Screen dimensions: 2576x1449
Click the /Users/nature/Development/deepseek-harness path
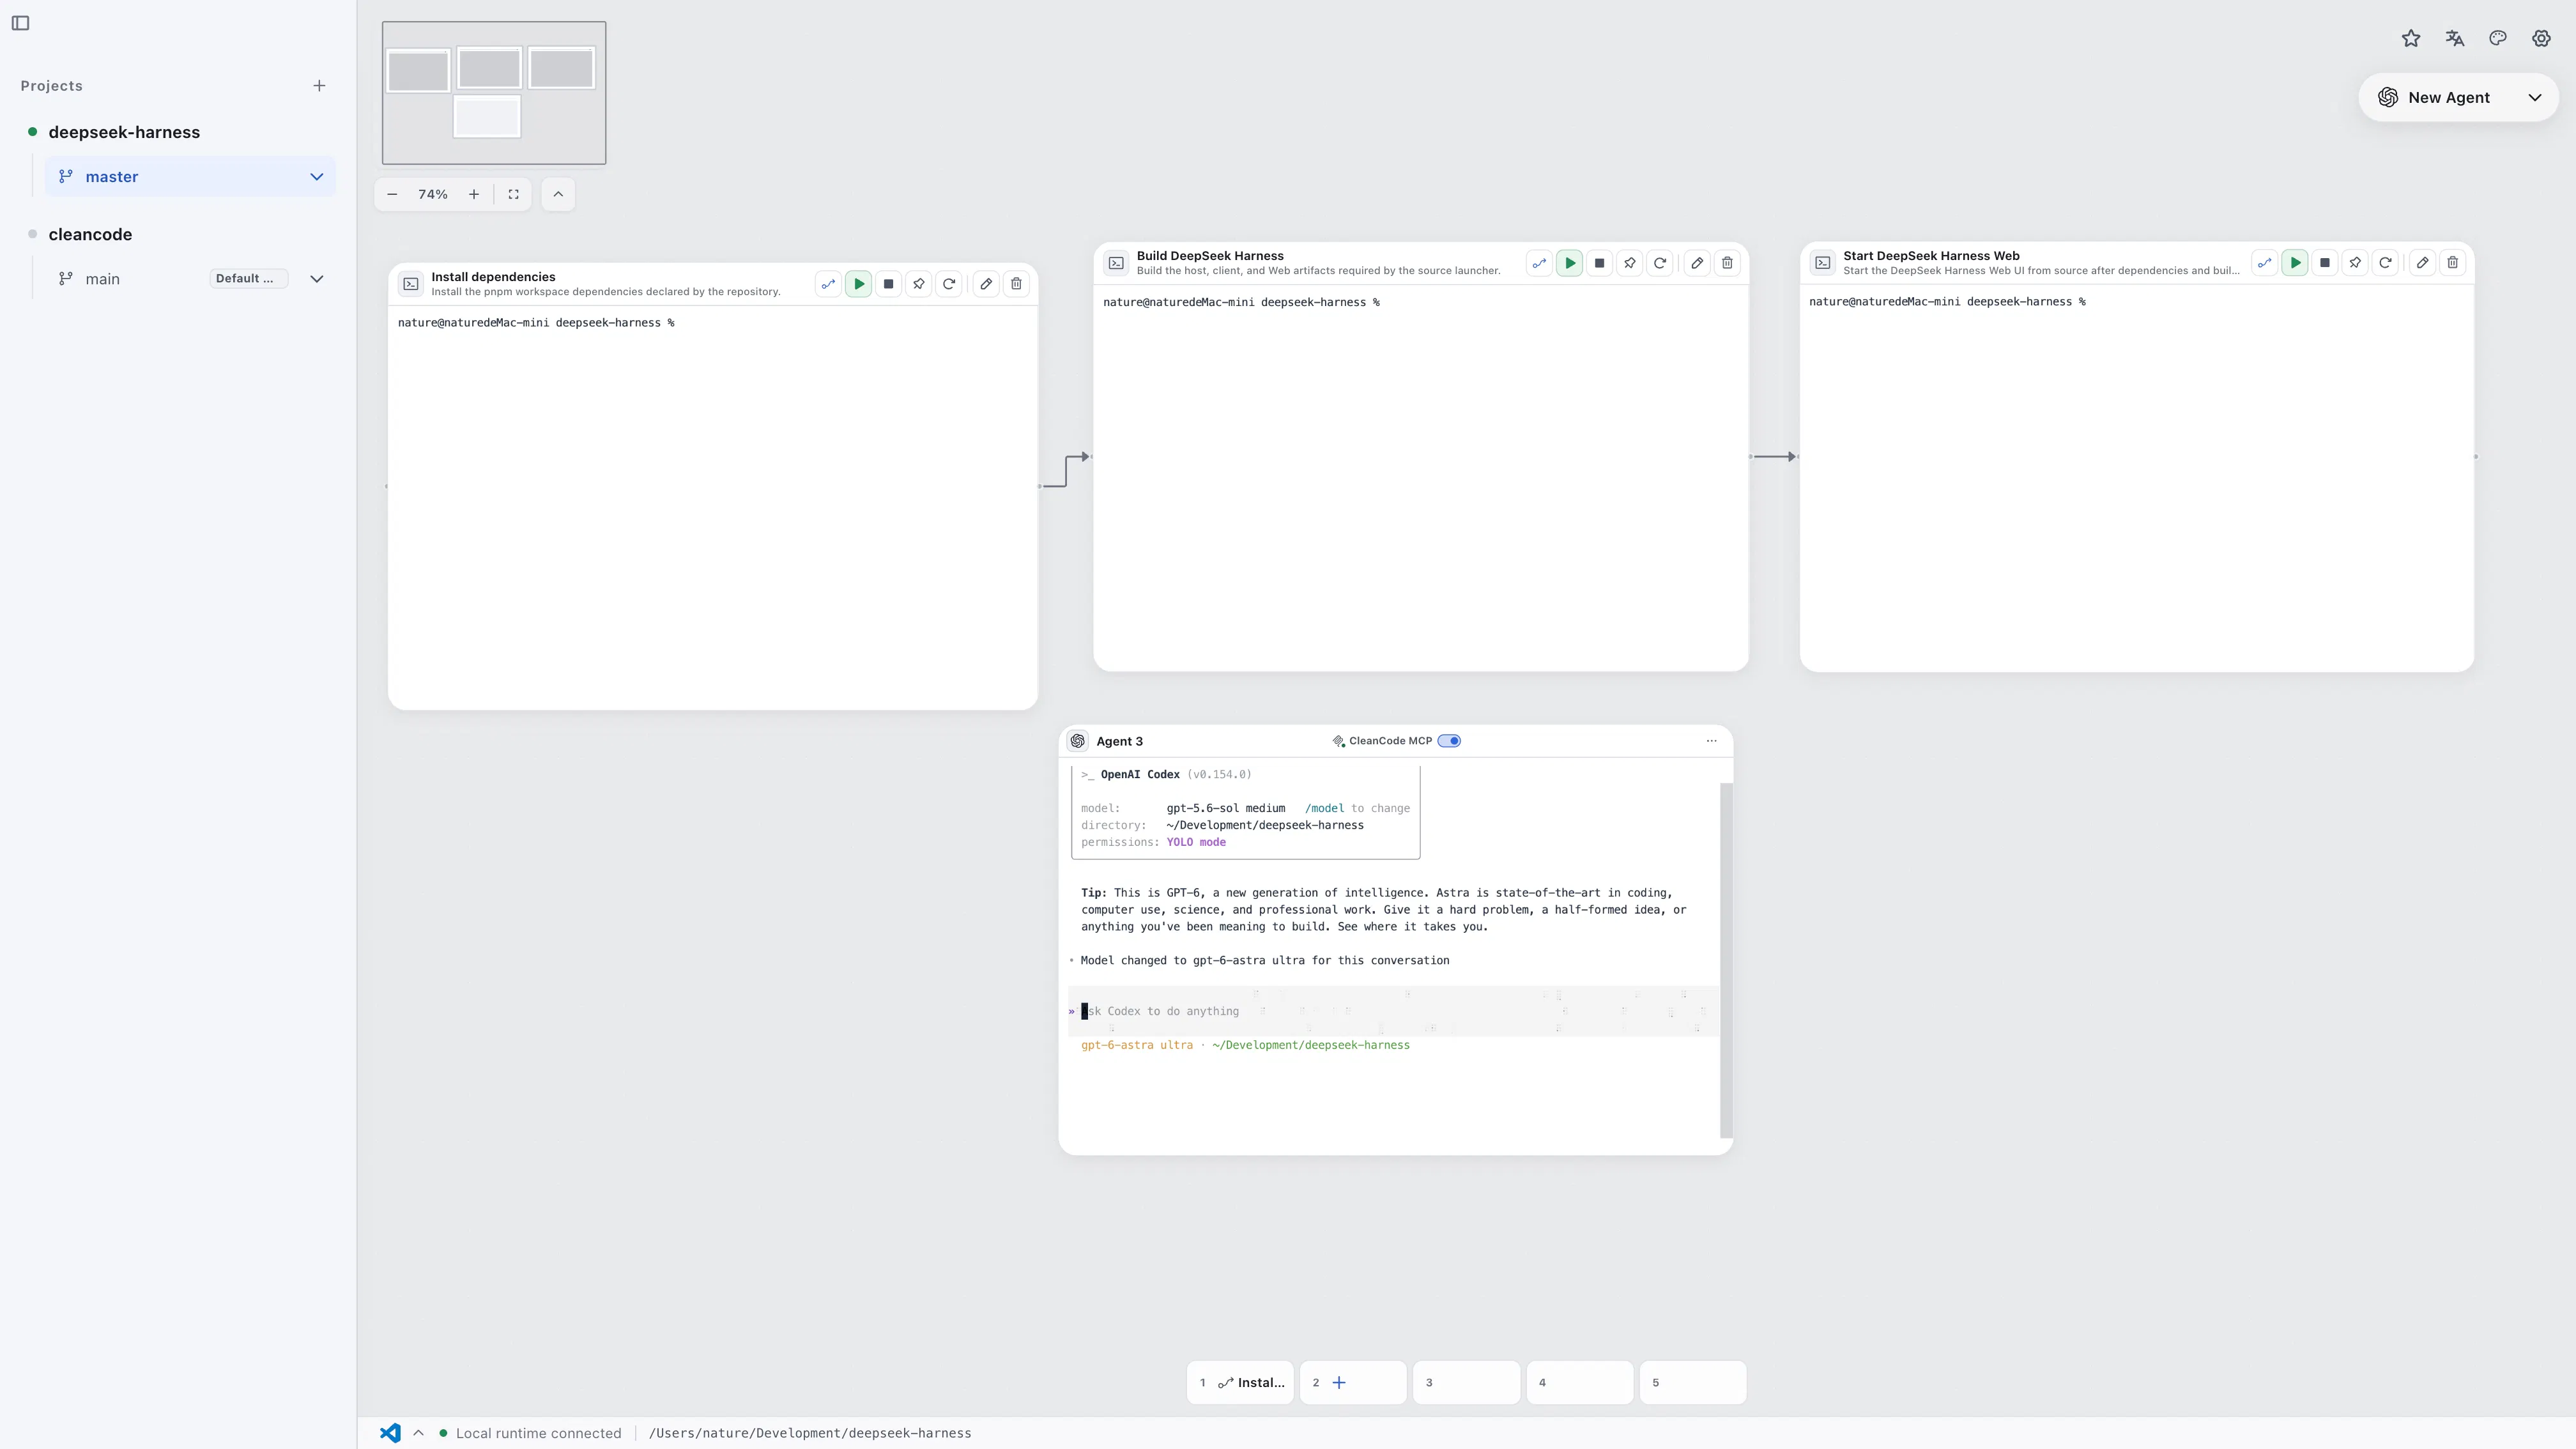click(x=810, y=1433)
